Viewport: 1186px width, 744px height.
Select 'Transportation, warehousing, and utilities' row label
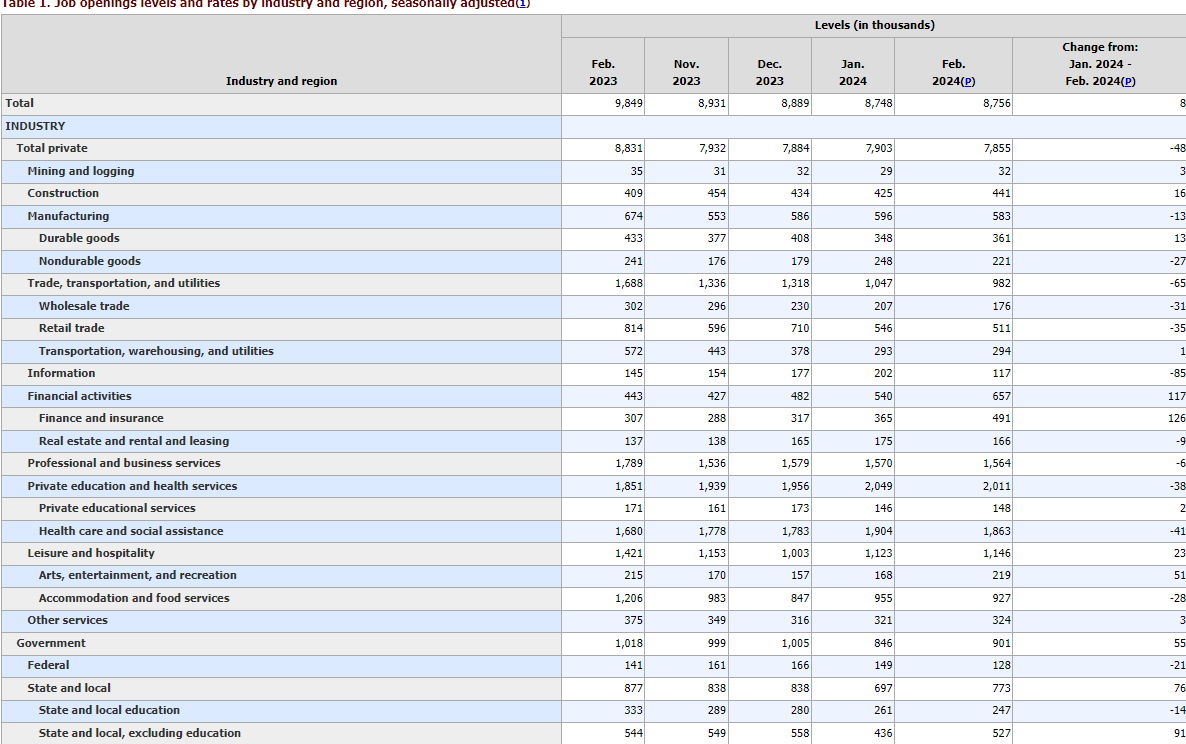157,351
